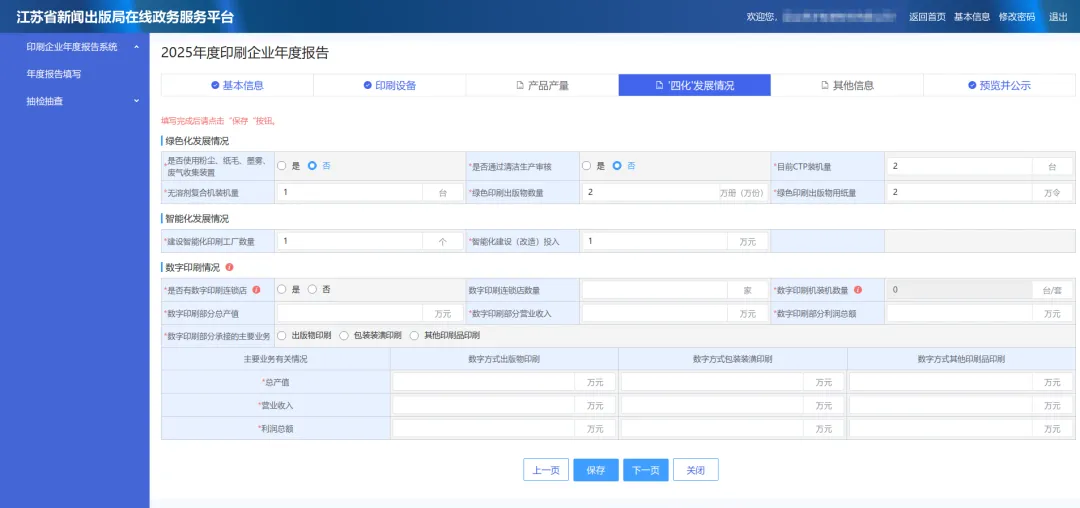Click 总产值 field under 数字方式其他印刷品印刷
This screenshot has height=508, width=1080.
click(x=941, y=382)
